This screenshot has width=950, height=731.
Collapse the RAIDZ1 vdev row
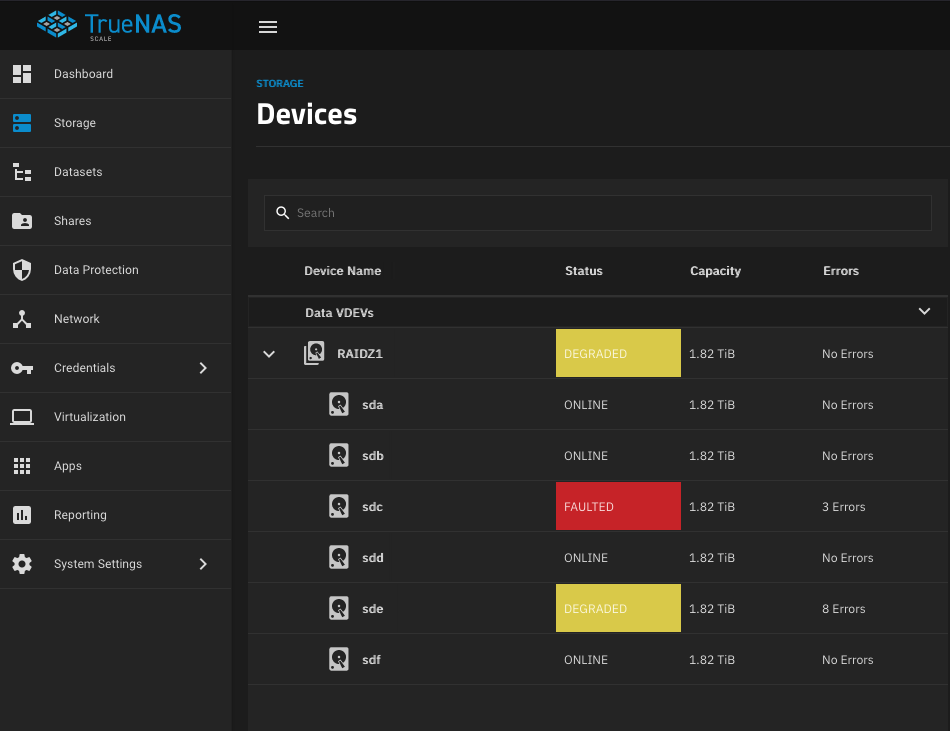click(x=269, y=354)
